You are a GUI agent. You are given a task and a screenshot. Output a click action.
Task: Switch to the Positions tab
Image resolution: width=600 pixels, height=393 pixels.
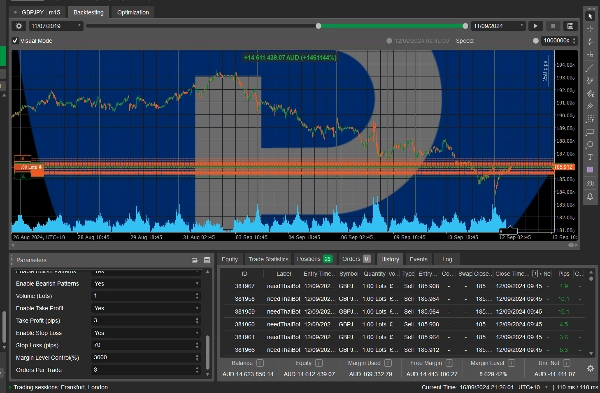pyautogui.click(x=314, y=259)
